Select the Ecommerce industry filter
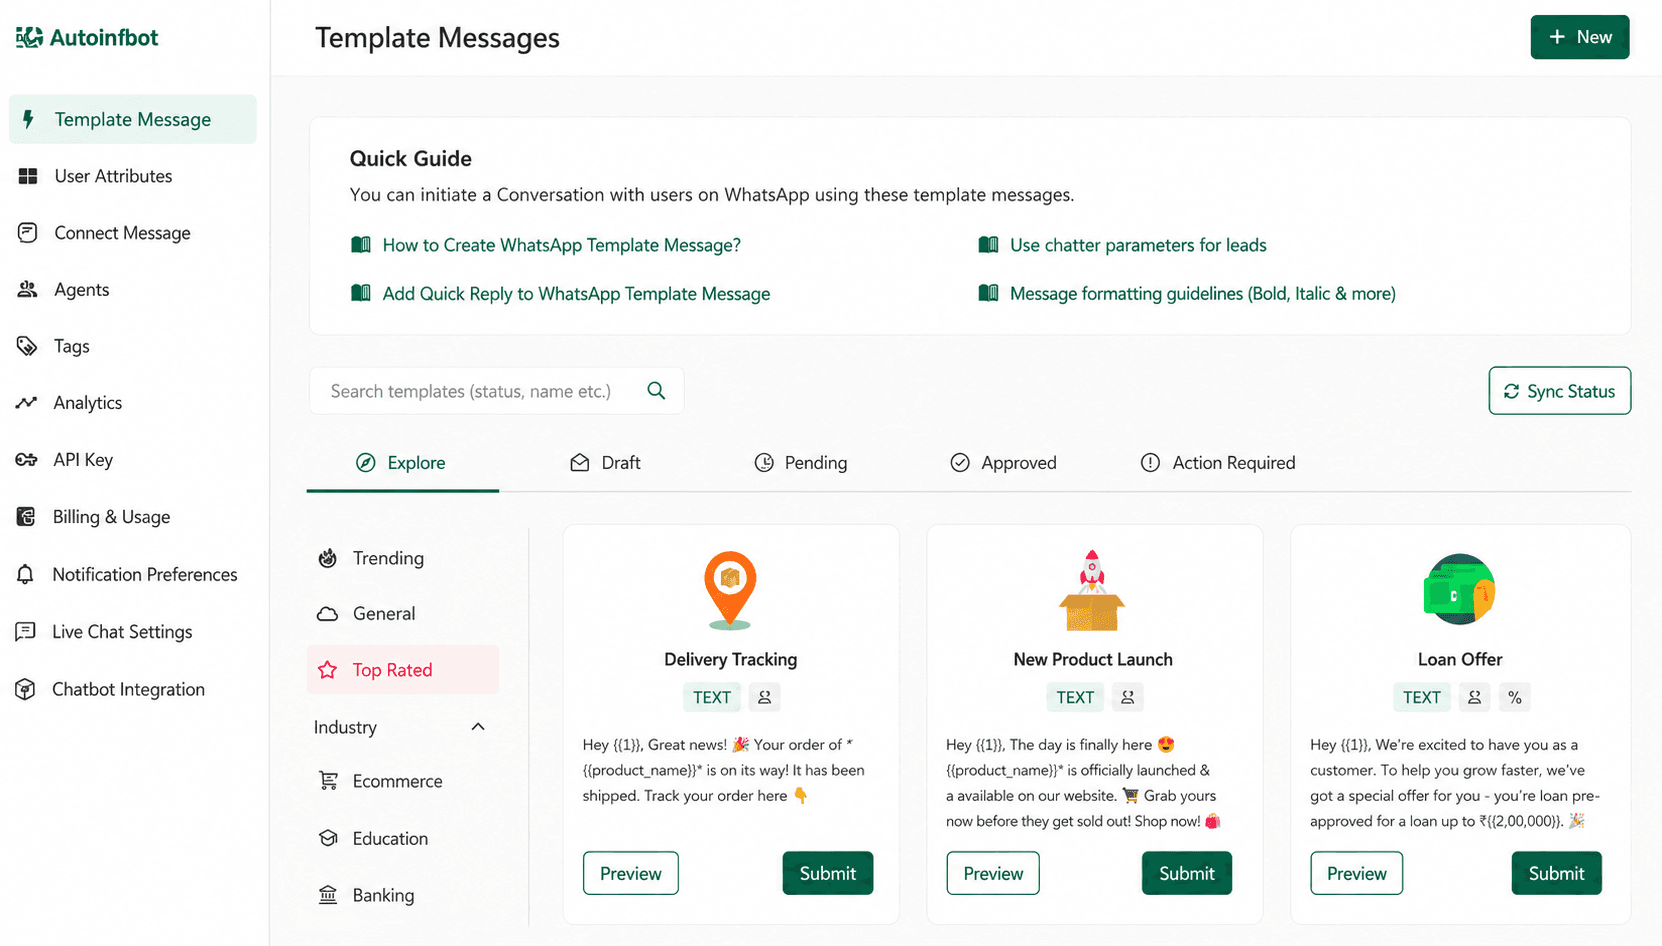The image size is (1662, 946). [x=403, y=781]
